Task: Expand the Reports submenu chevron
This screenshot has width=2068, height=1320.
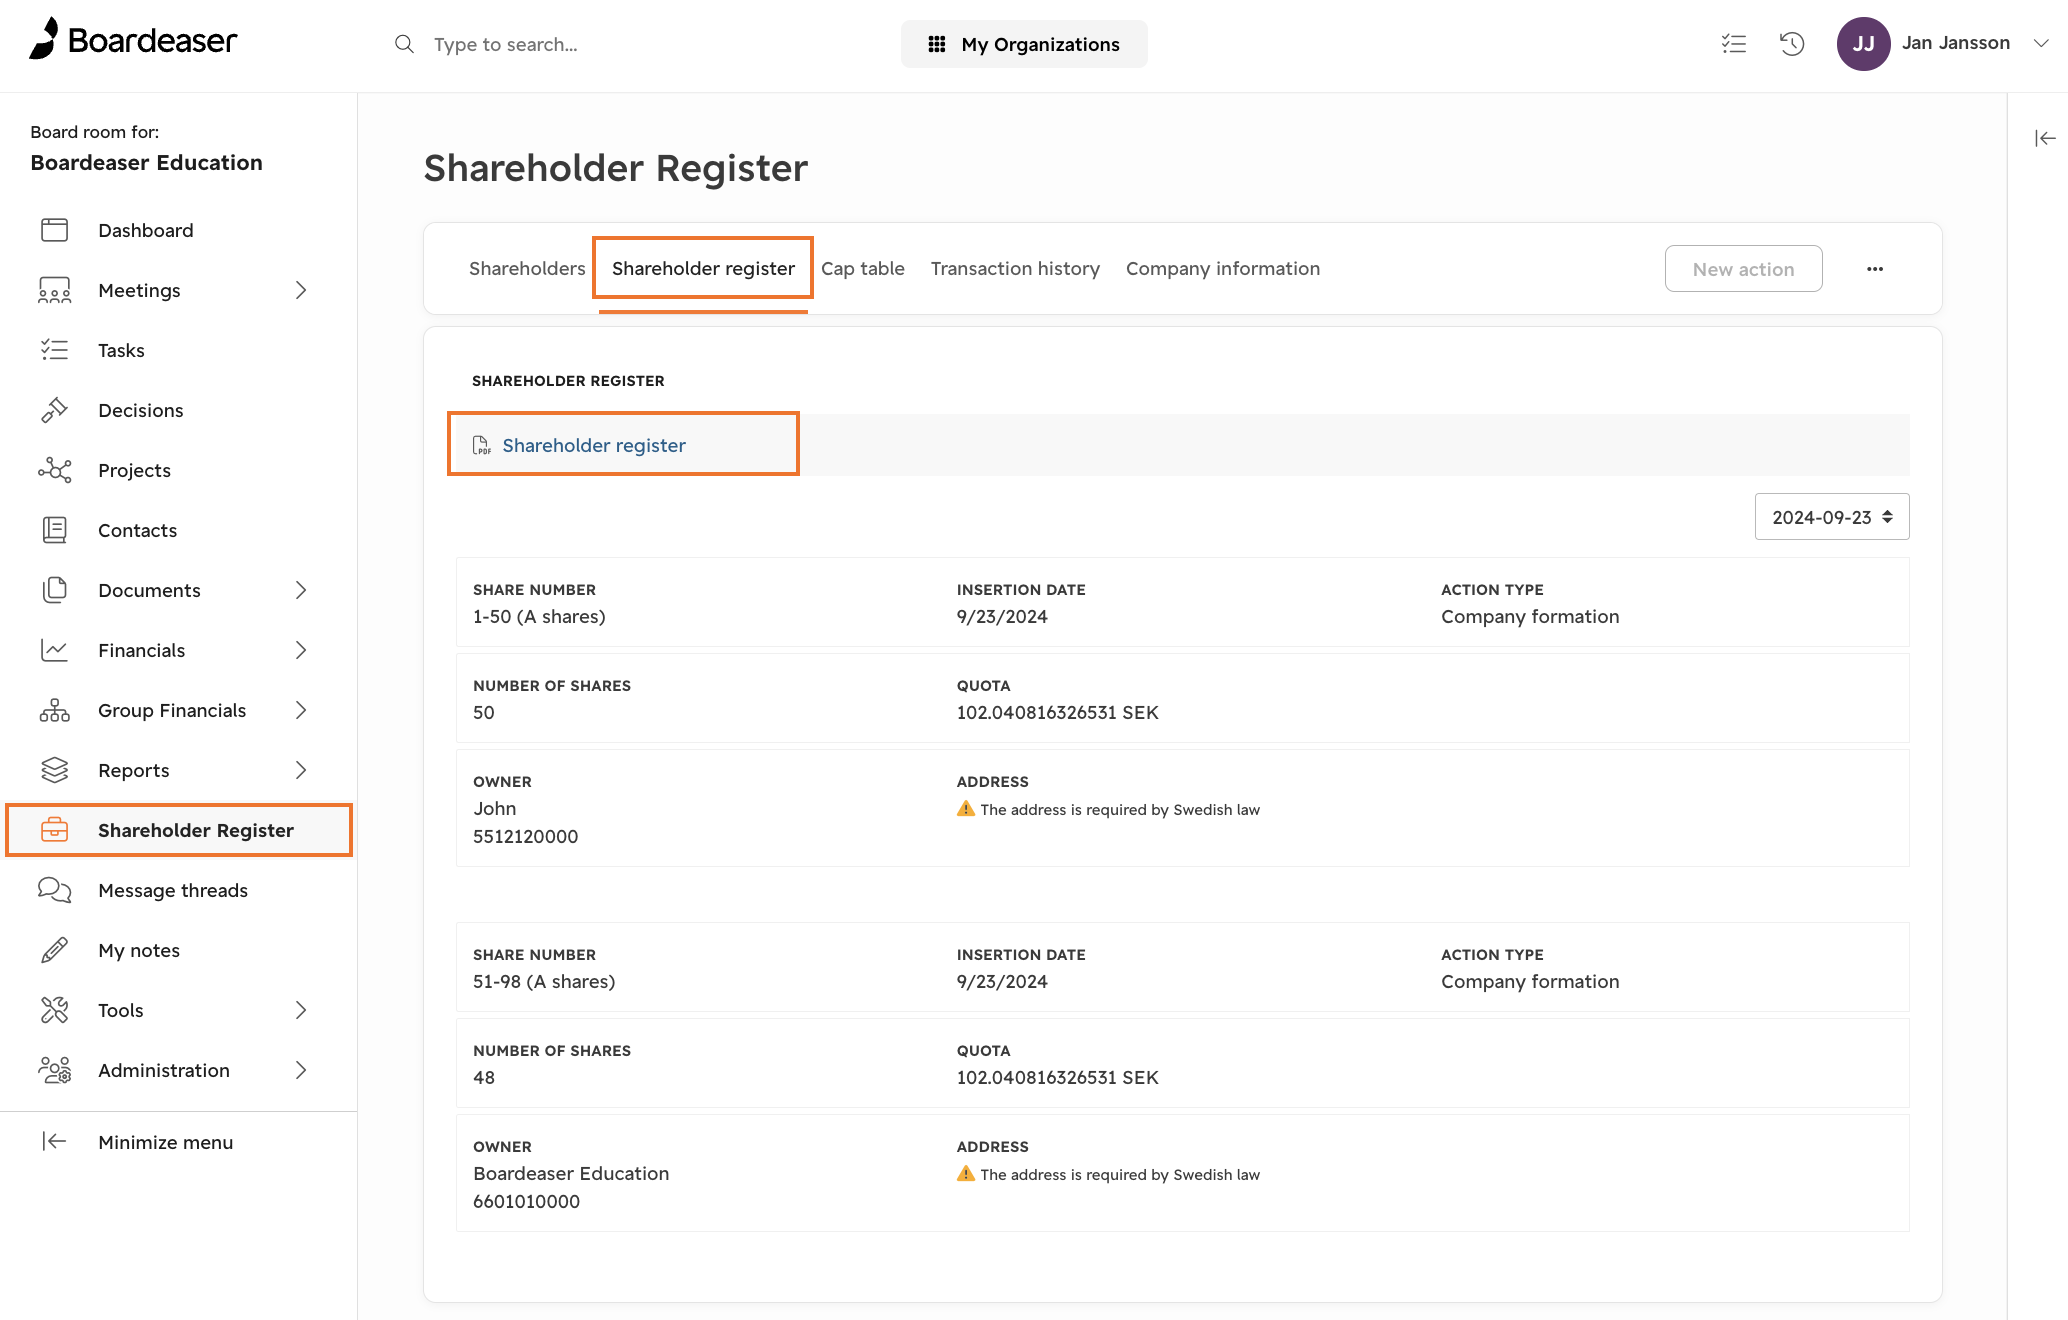Action: (x=301, y=770)
